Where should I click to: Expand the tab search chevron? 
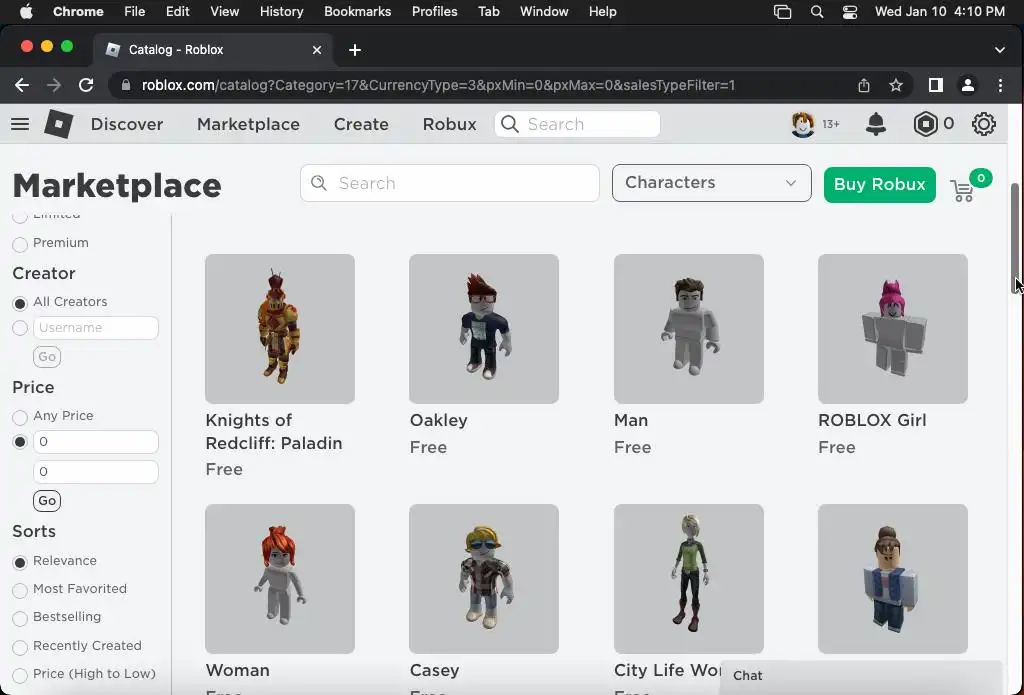coord(1000,50)
